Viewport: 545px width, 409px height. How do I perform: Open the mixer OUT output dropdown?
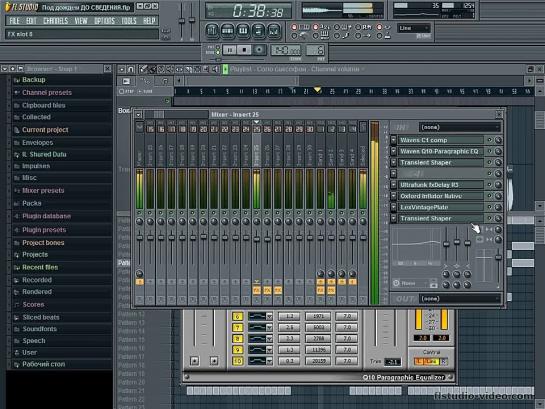(460, 298)
